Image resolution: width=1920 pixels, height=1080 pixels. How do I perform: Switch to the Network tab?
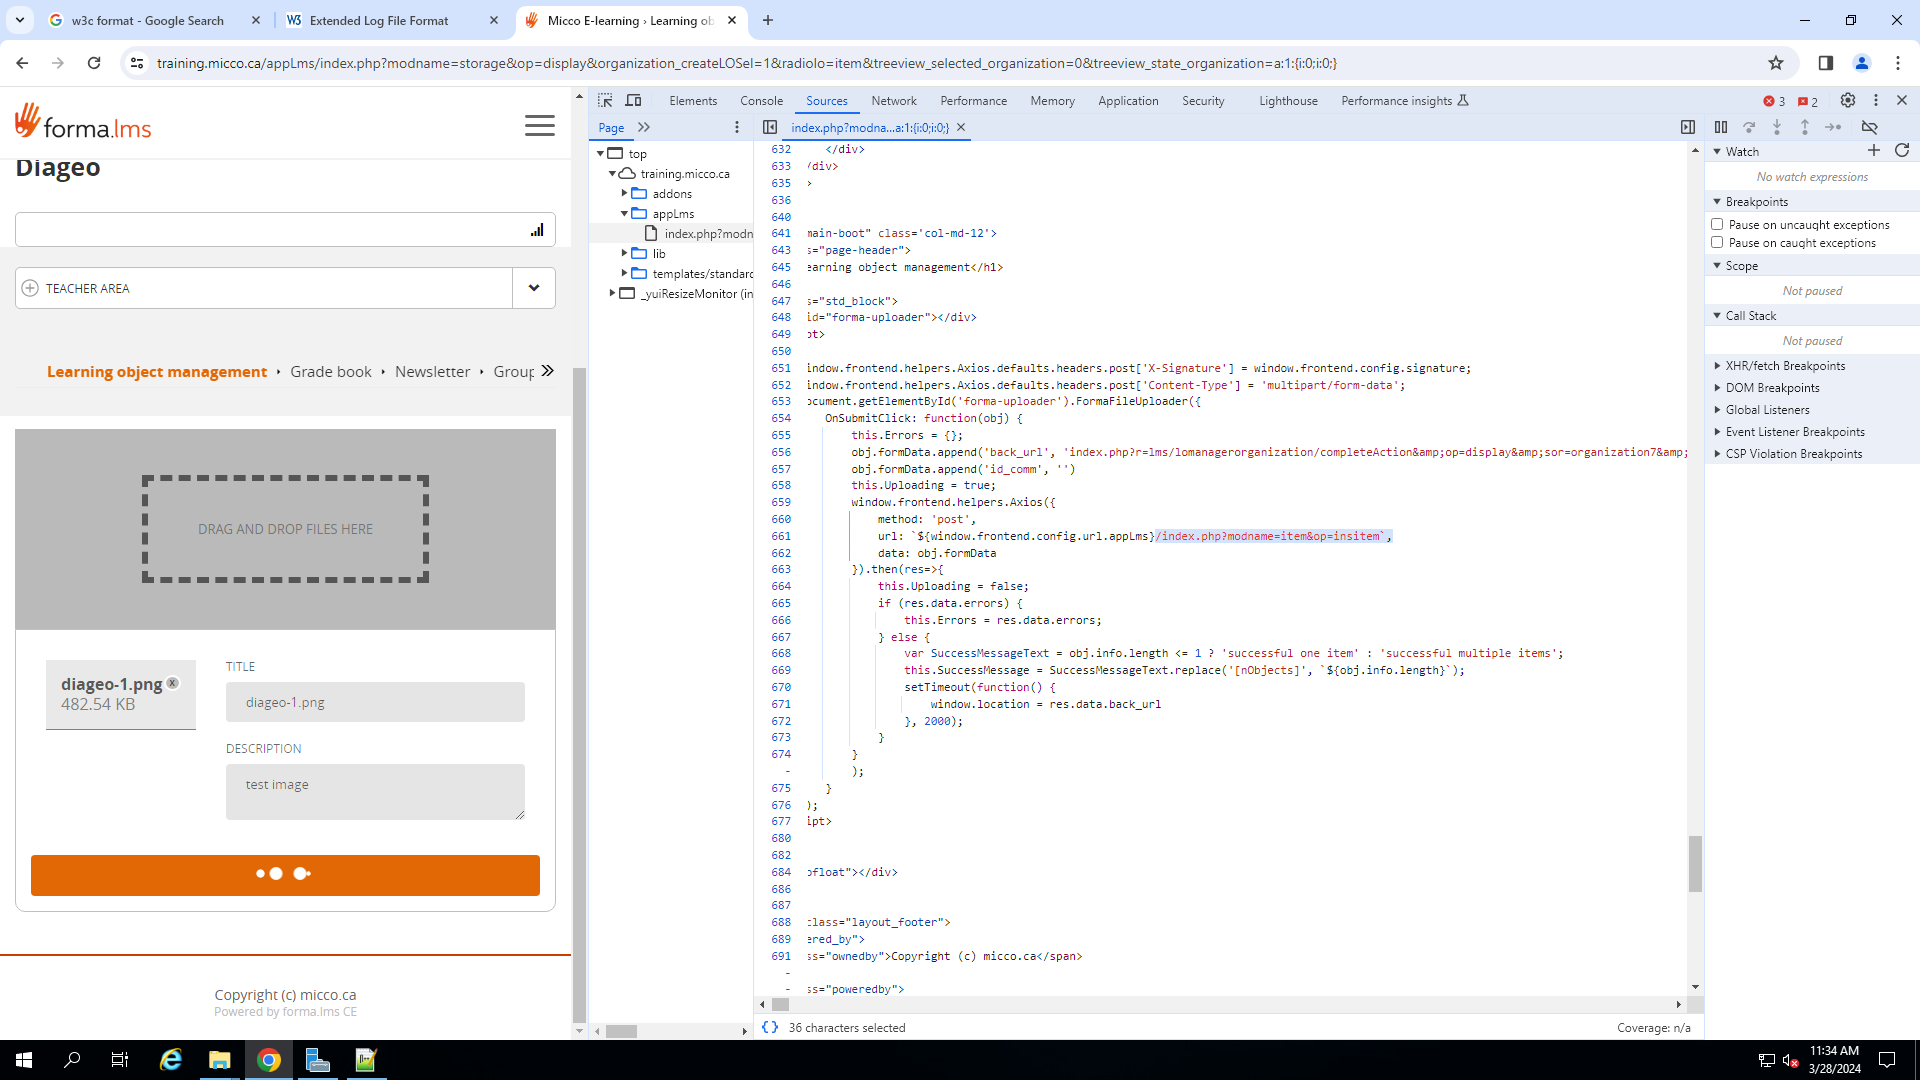pos(893,101)
